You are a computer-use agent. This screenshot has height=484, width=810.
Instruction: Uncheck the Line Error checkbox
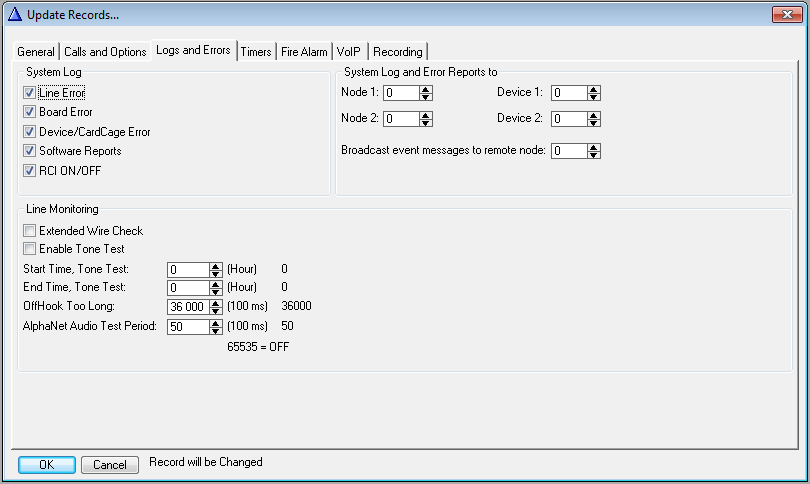30,93
